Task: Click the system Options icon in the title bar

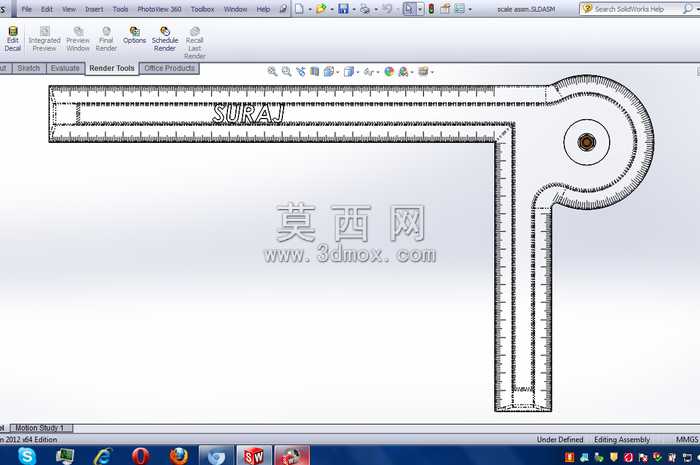Action: (x=459, y=8)
